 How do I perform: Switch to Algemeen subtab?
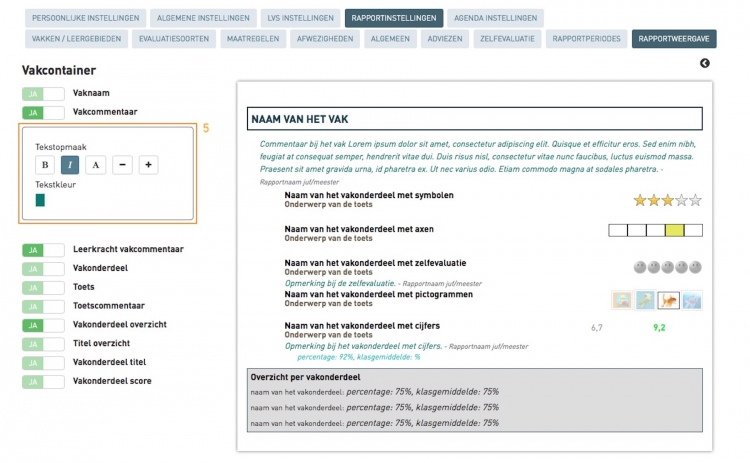390,39
